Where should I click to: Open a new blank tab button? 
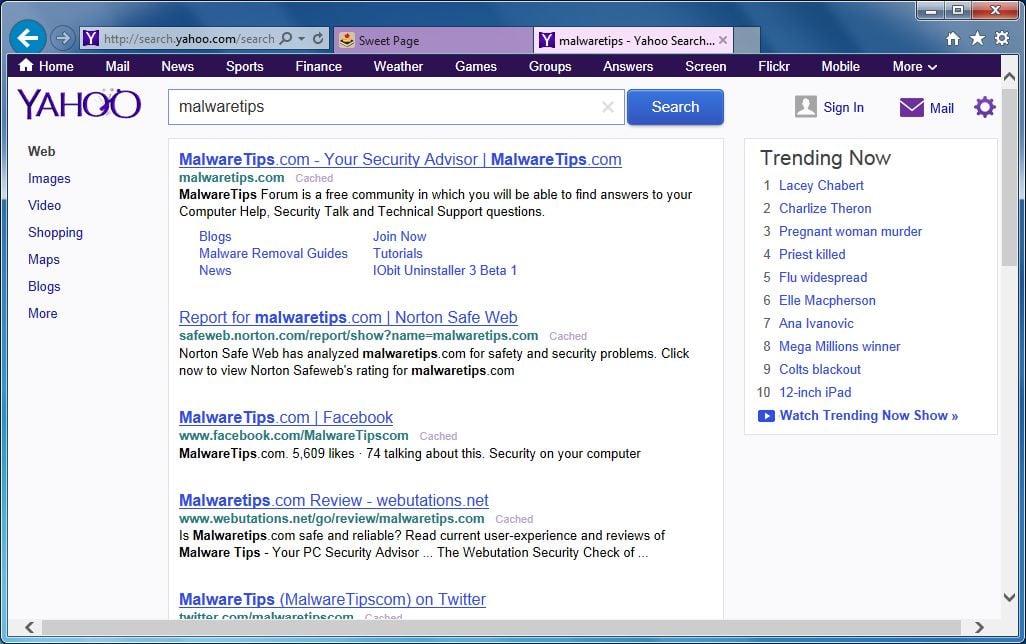[x=747, y=40]
